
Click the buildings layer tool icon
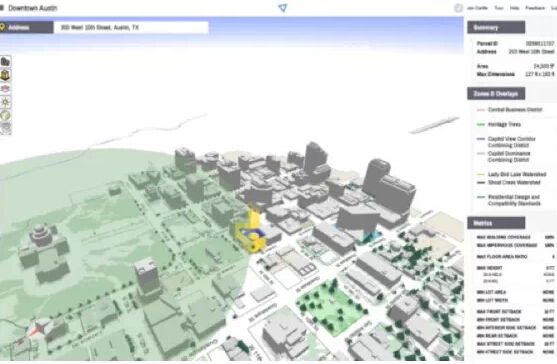pos(5,62)
